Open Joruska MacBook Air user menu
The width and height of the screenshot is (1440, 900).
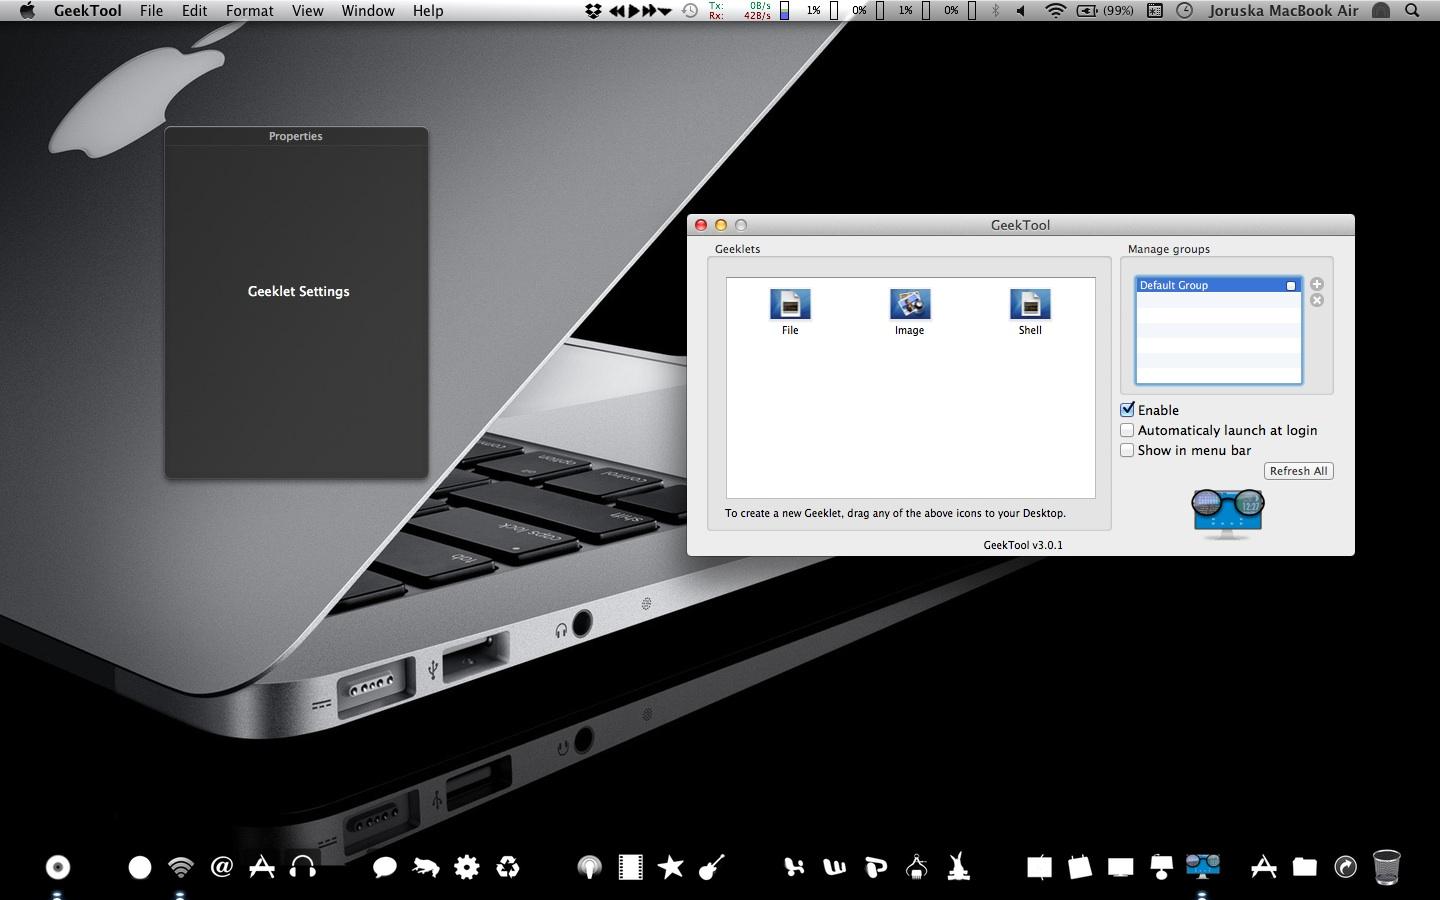tap(1284, 11)
